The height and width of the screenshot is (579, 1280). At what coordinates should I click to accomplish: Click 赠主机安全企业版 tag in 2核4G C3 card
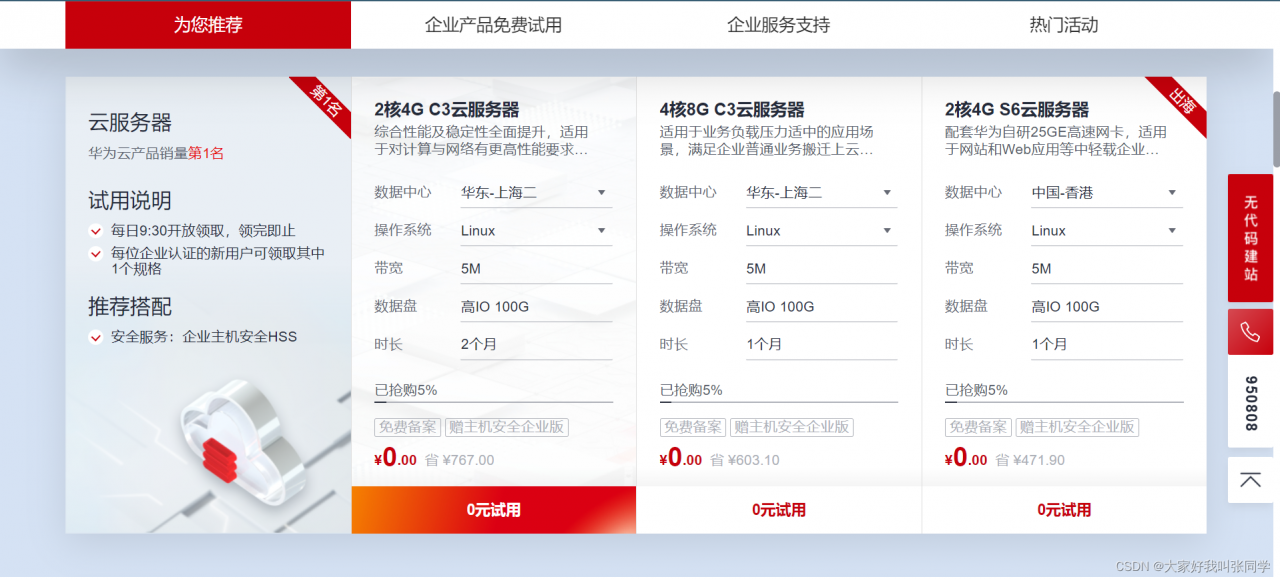(507, 427)
